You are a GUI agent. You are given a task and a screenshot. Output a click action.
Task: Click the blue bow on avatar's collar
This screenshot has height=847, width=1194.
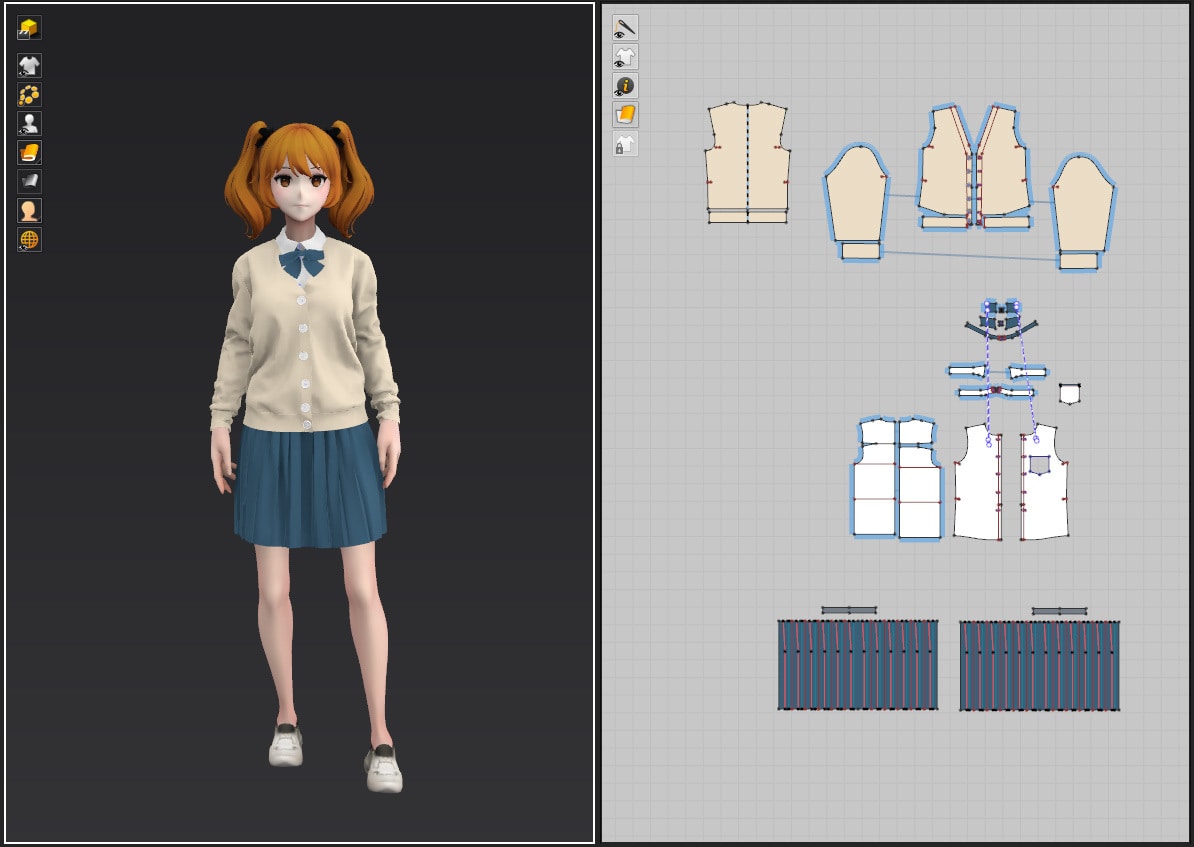click(302, 262)
